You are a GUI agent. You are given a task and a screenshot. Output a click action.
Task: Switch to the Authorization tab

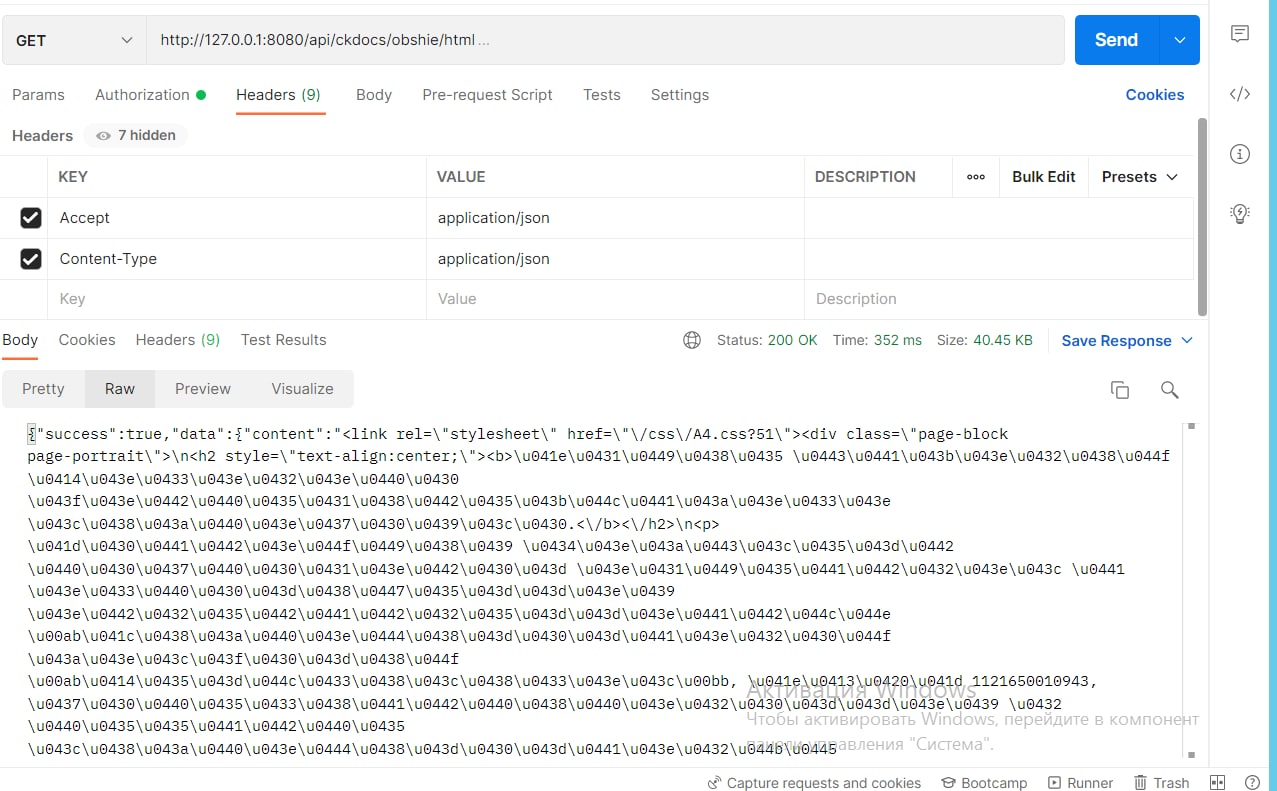tap(150, 95)
